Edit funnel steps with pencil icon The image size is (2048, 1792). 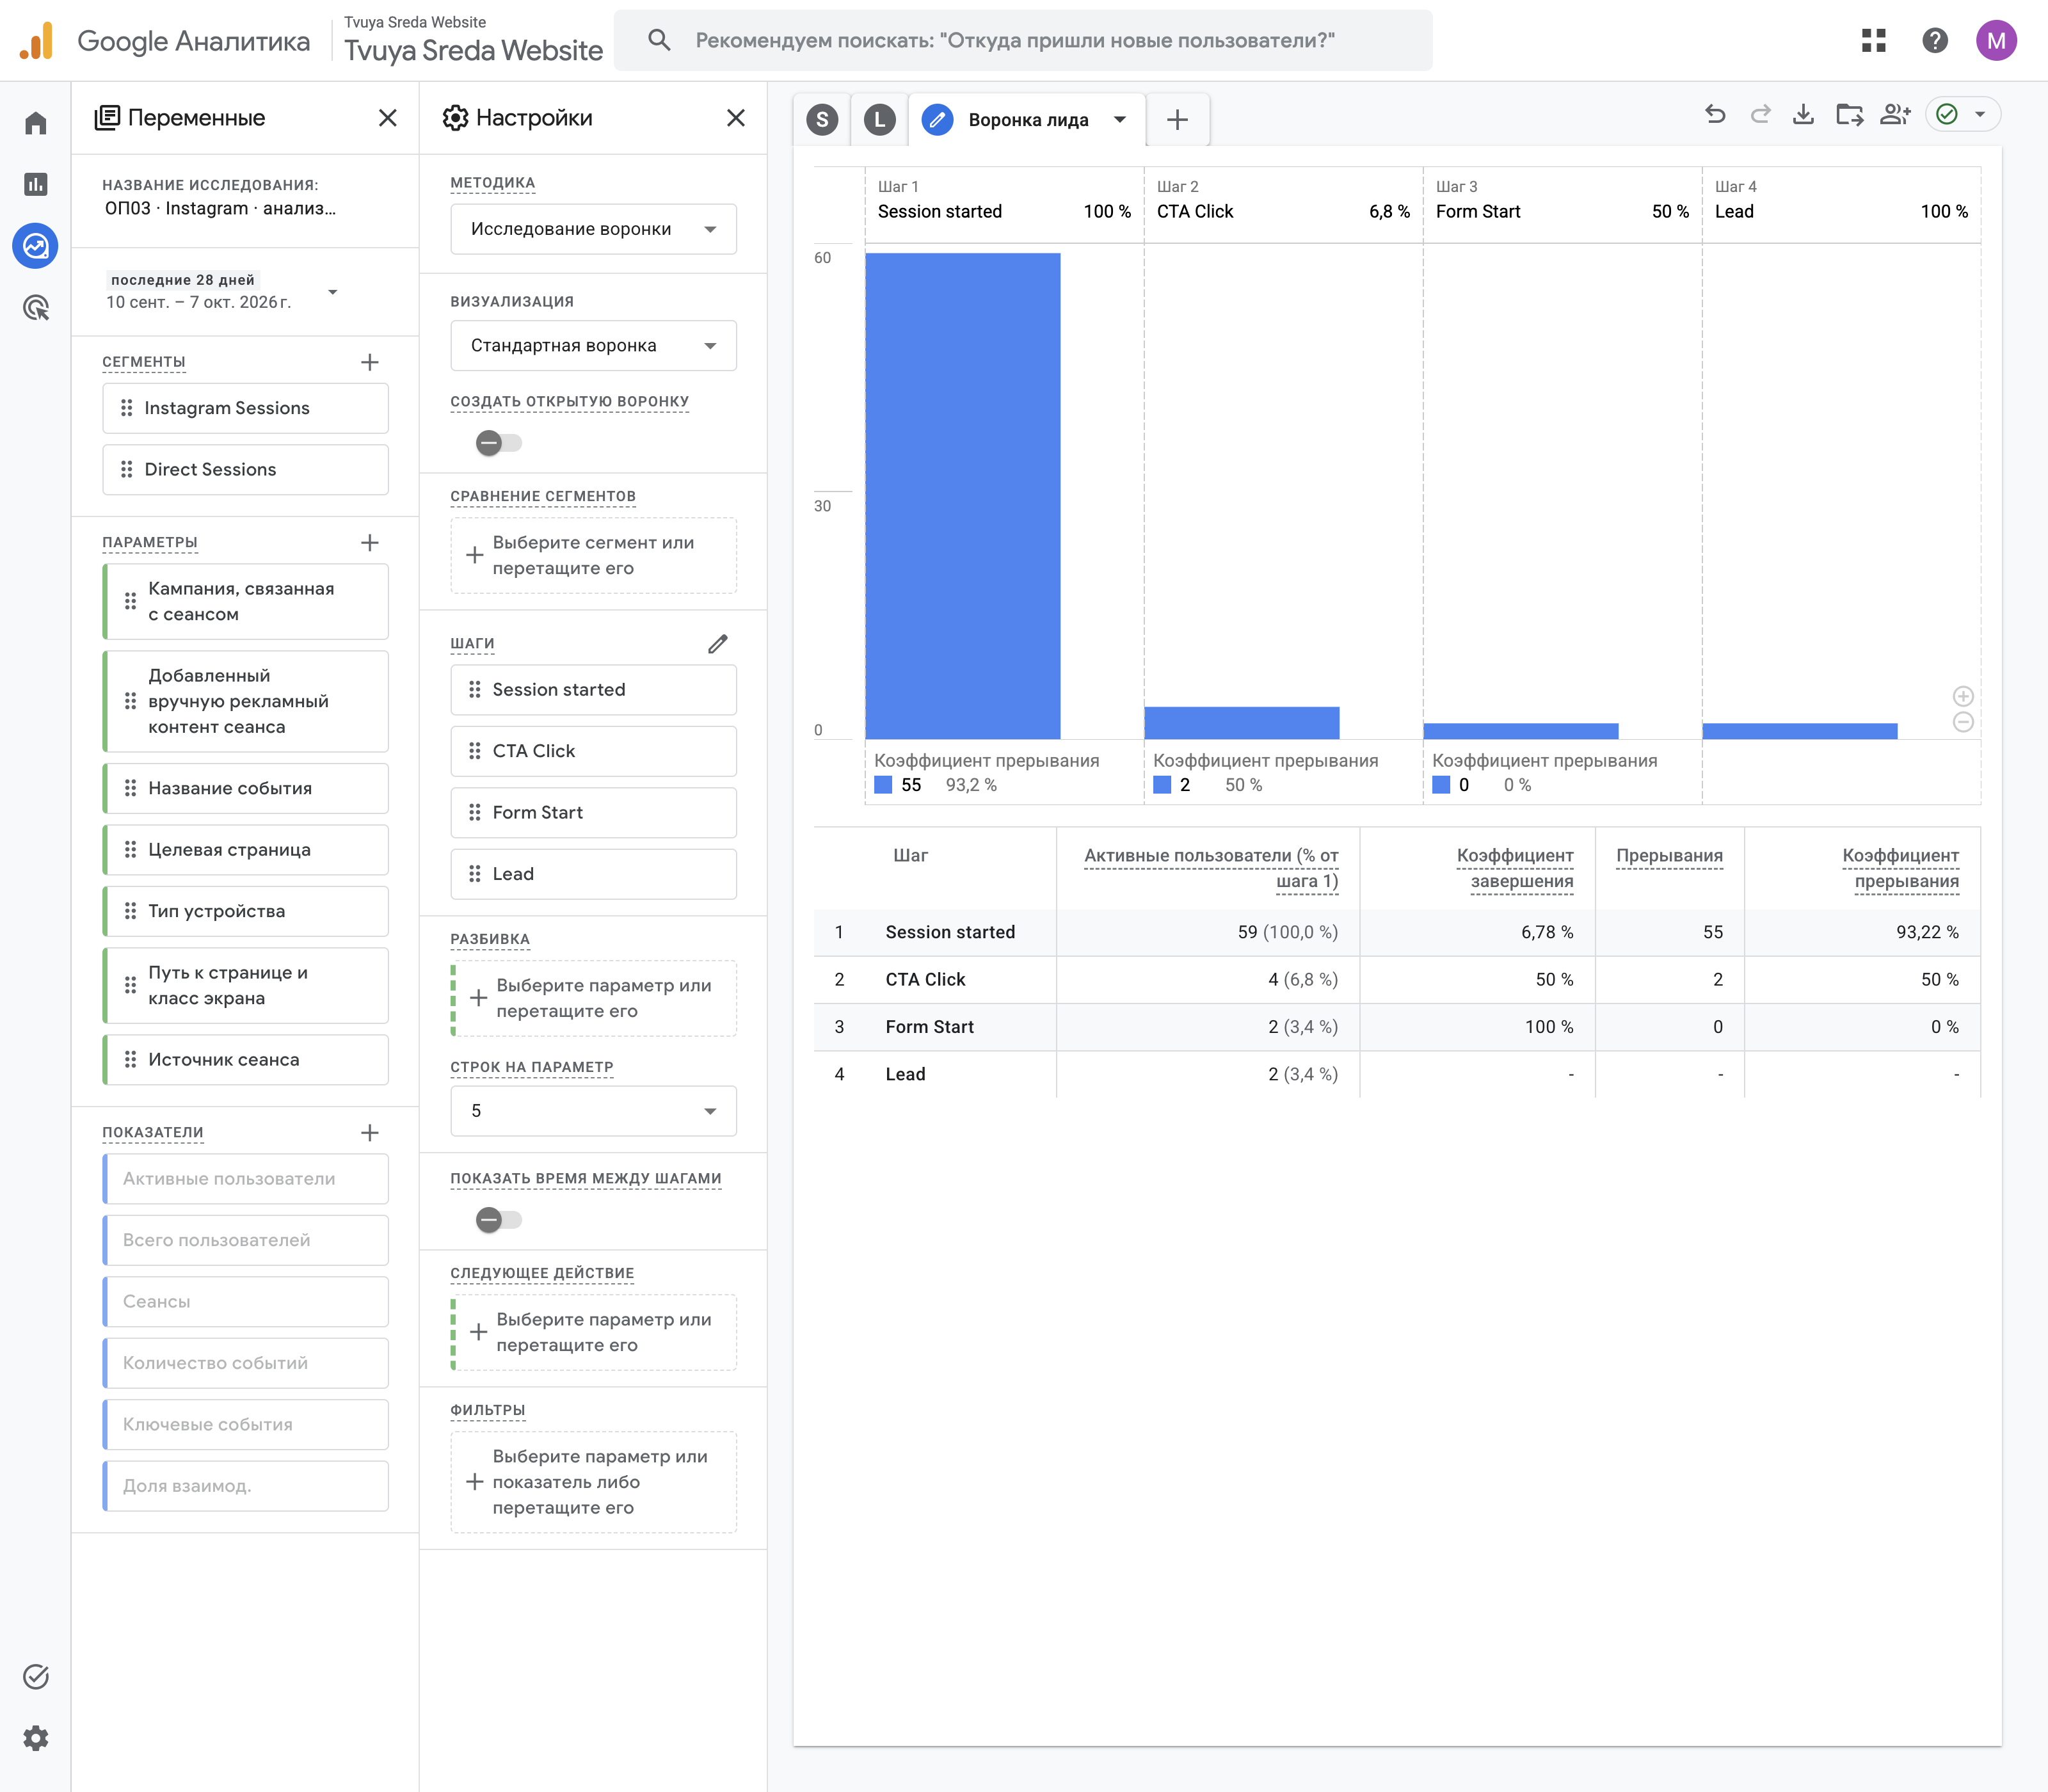pyautogui.click(x=718, y=643)
